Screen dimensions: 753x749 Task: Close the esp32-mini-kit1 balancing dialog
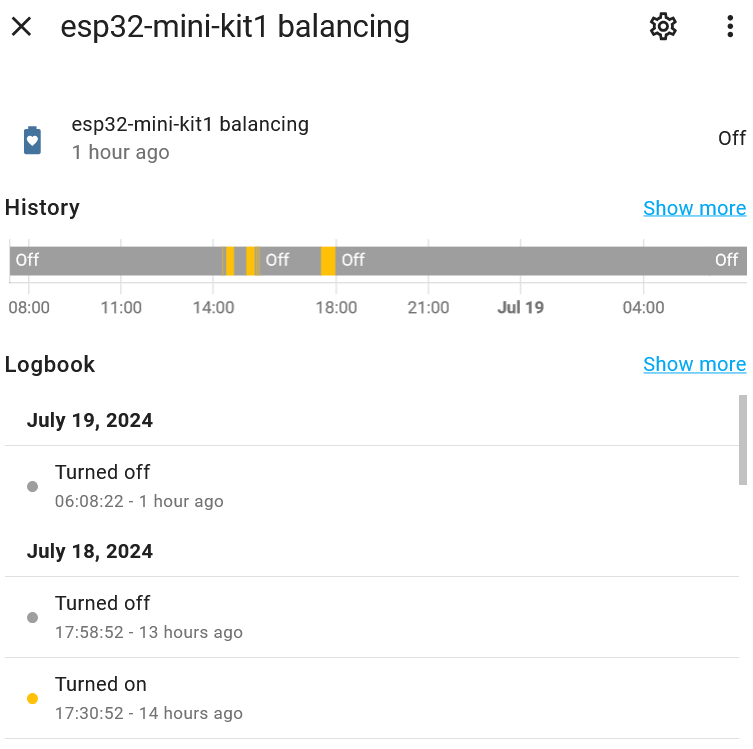click(x=21, y=27)
